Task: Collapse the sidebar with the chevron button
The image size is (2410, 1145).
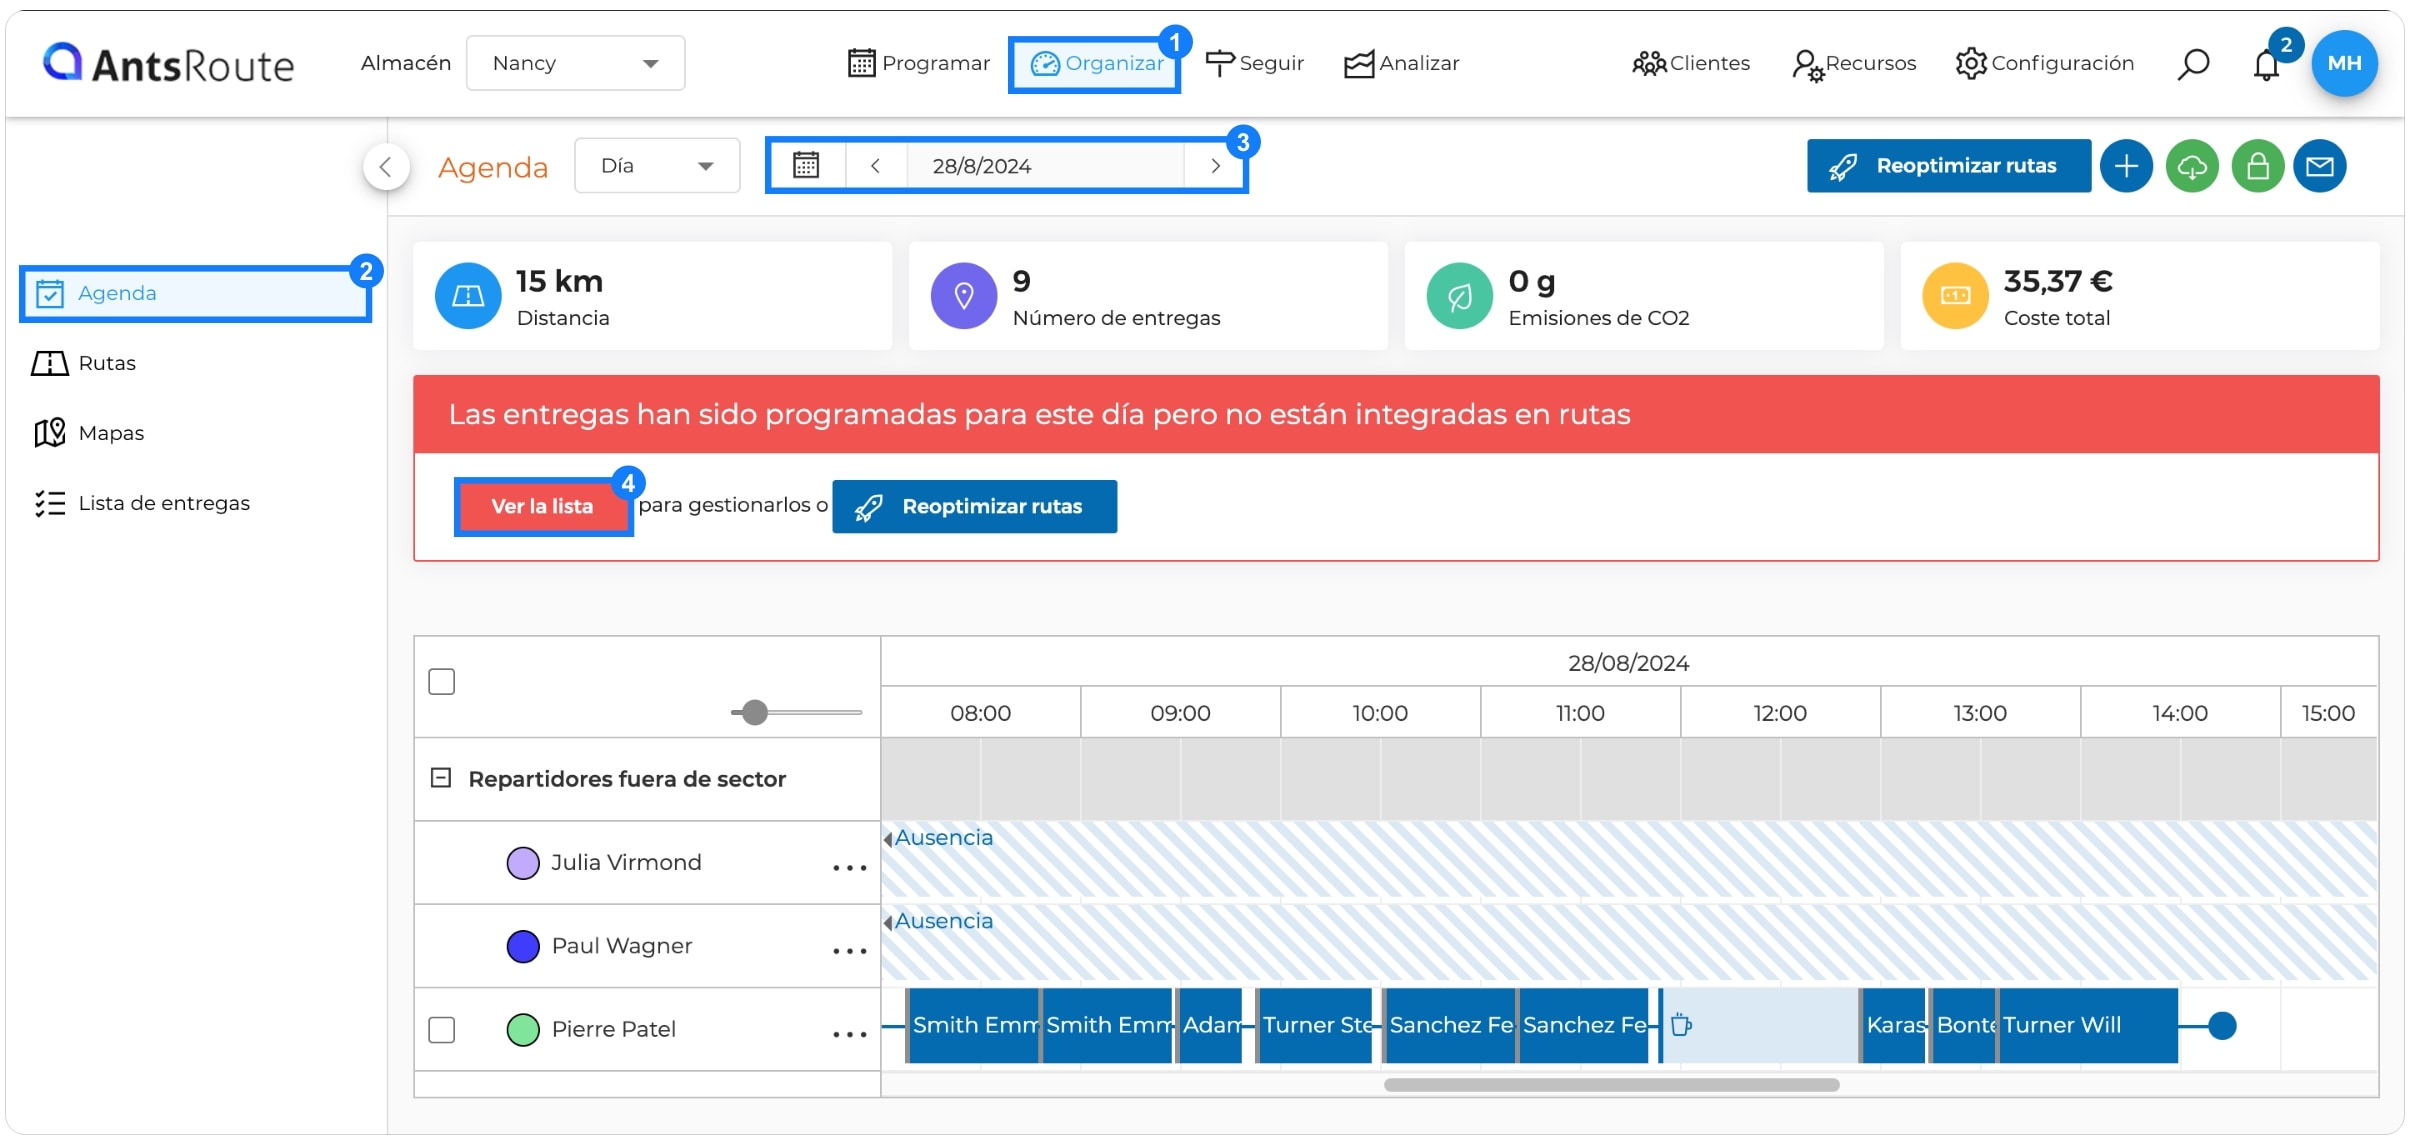Action: [386, 167]
